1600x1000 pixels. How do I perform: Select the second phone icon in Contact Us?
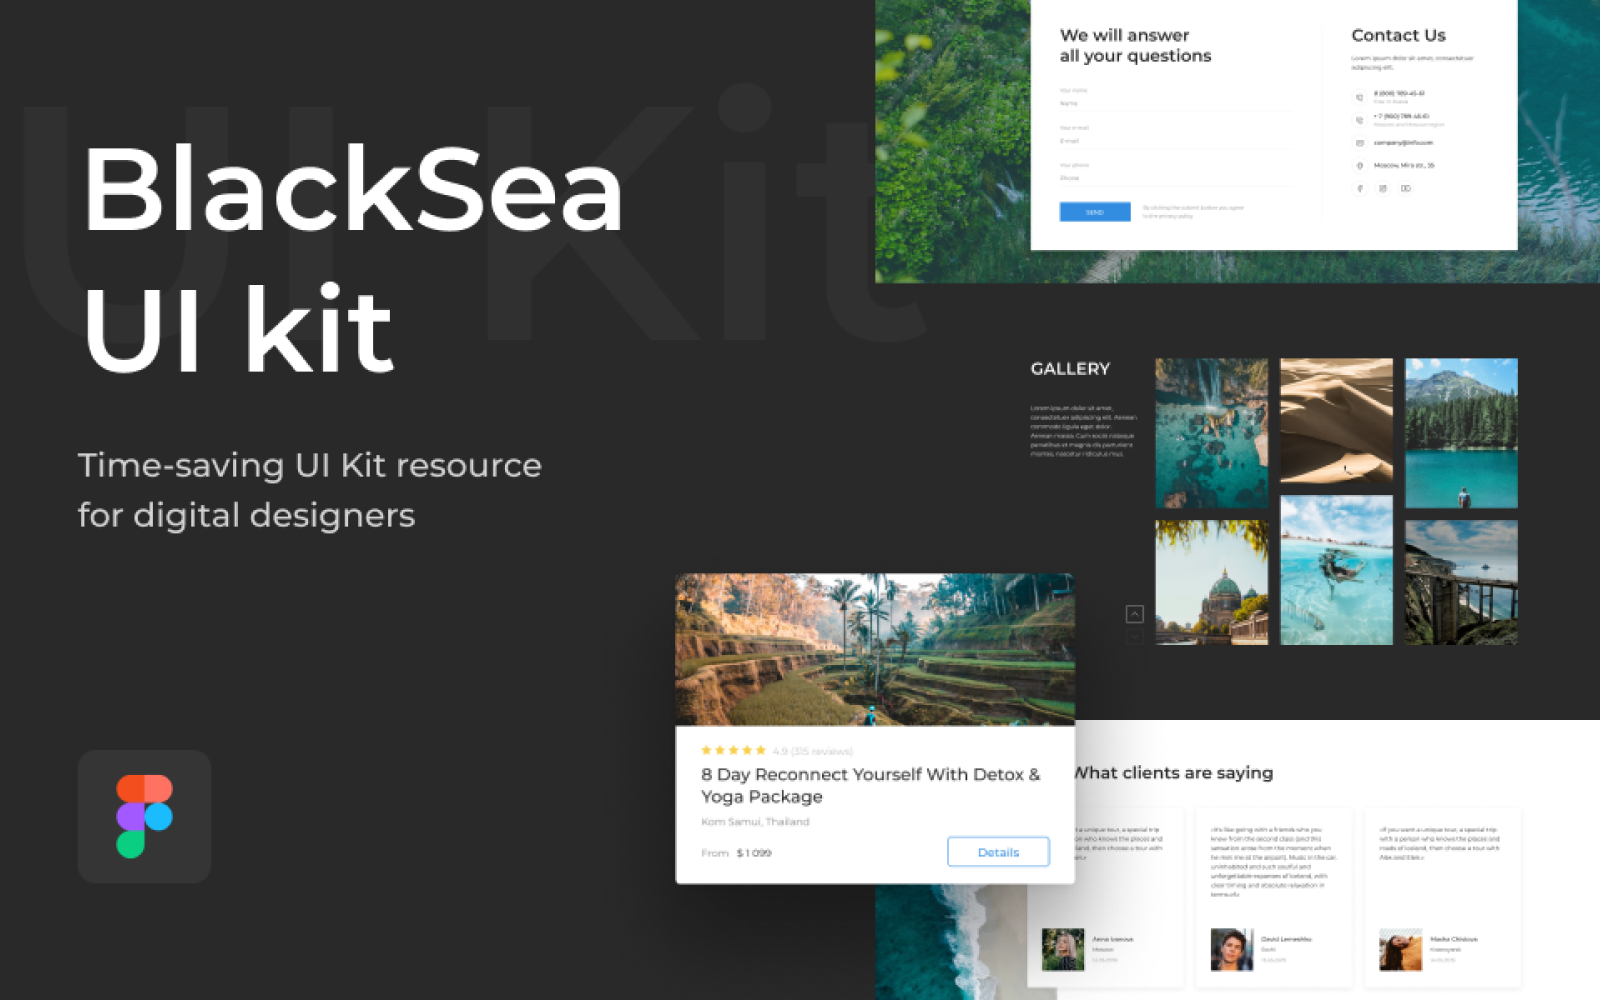point(1359,120)
